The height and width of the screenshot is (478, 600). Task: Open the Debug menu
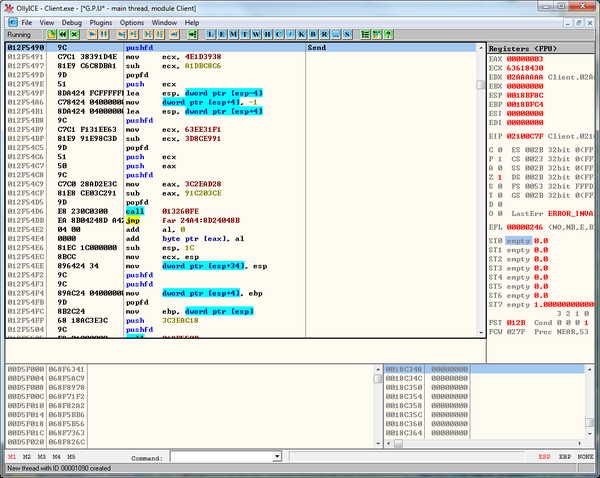click(72, 21)
